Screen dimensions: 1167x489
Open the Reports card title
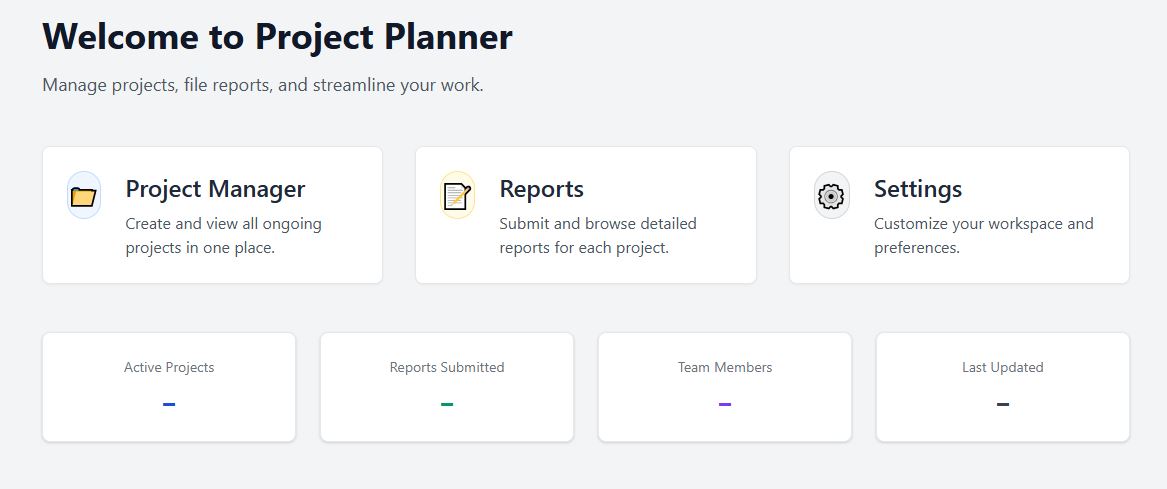click(x=541, y=189)
